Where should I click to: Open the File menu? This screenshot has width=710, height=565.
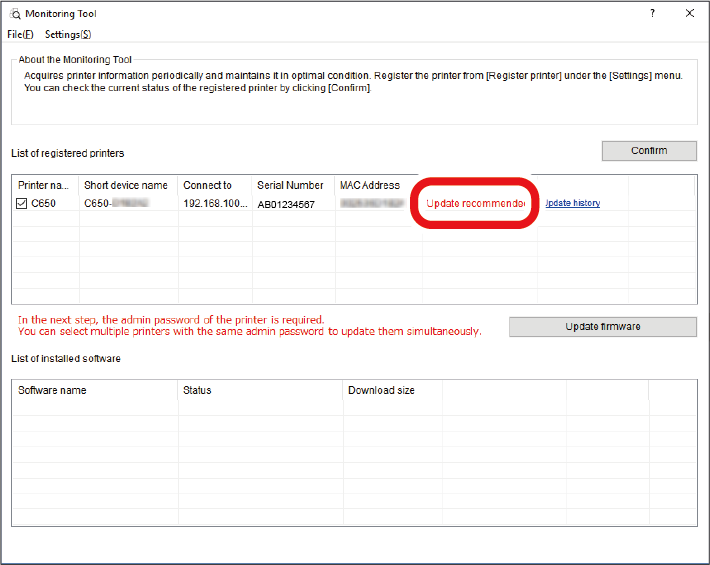(x=20, y=34)
